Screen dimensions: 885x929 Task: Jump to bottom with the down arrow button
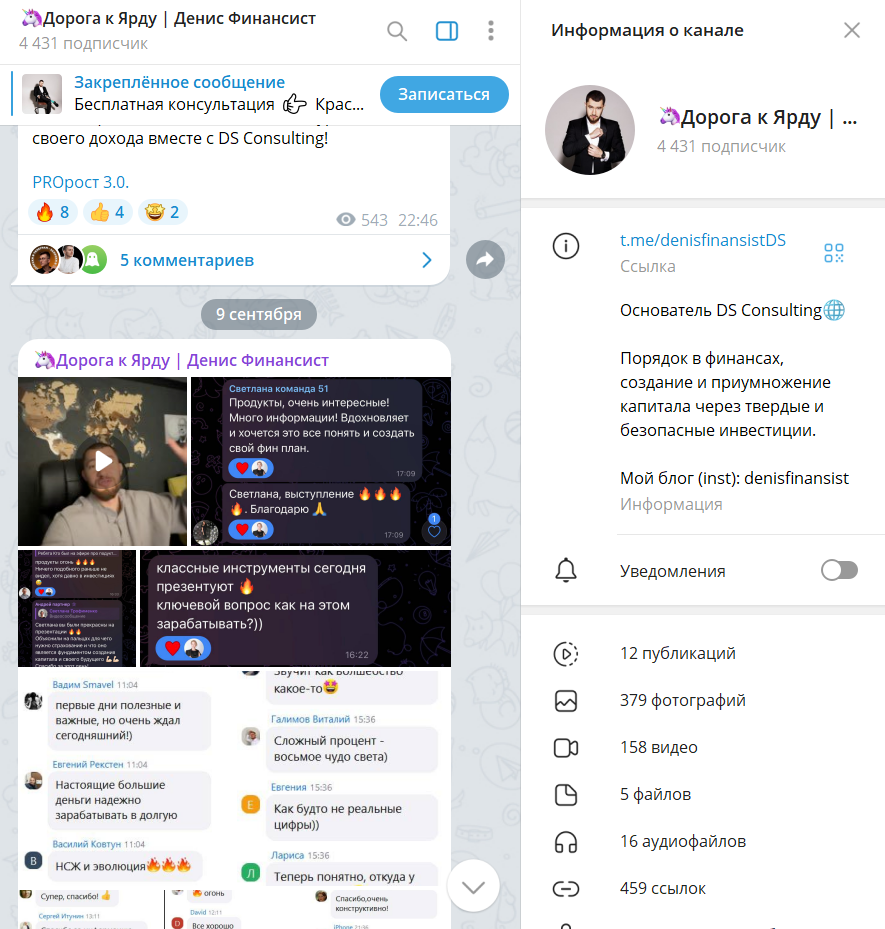pos(473,886)
